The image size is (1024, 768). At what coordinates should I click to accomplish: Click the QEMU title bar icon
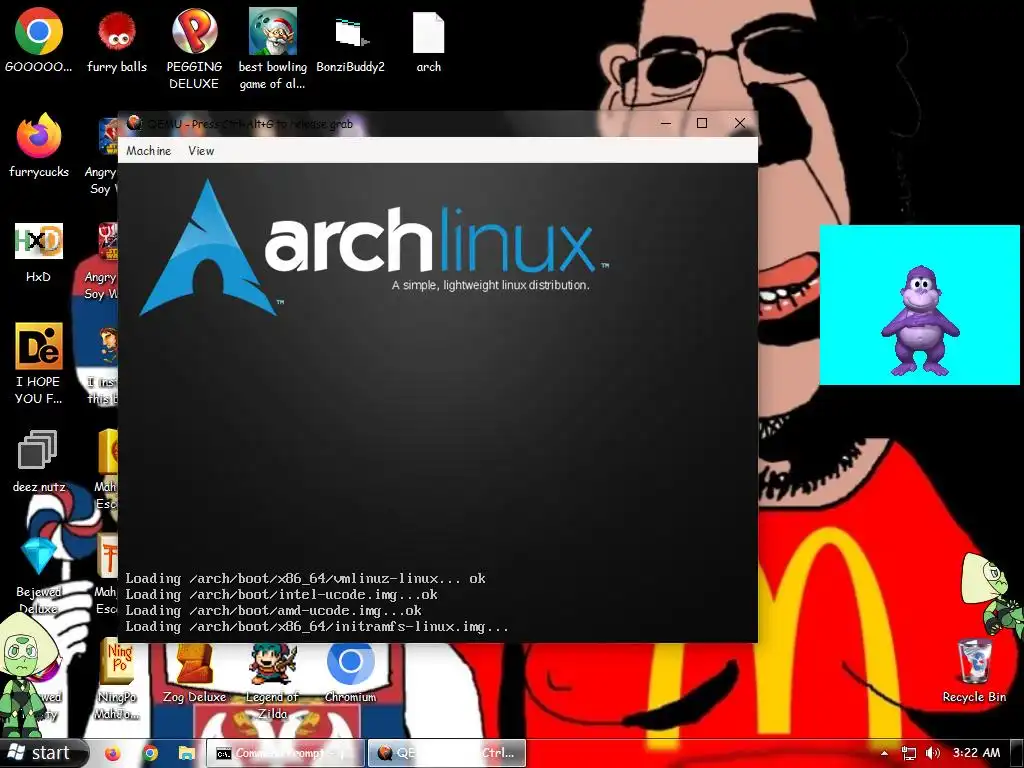pos(134,123)
